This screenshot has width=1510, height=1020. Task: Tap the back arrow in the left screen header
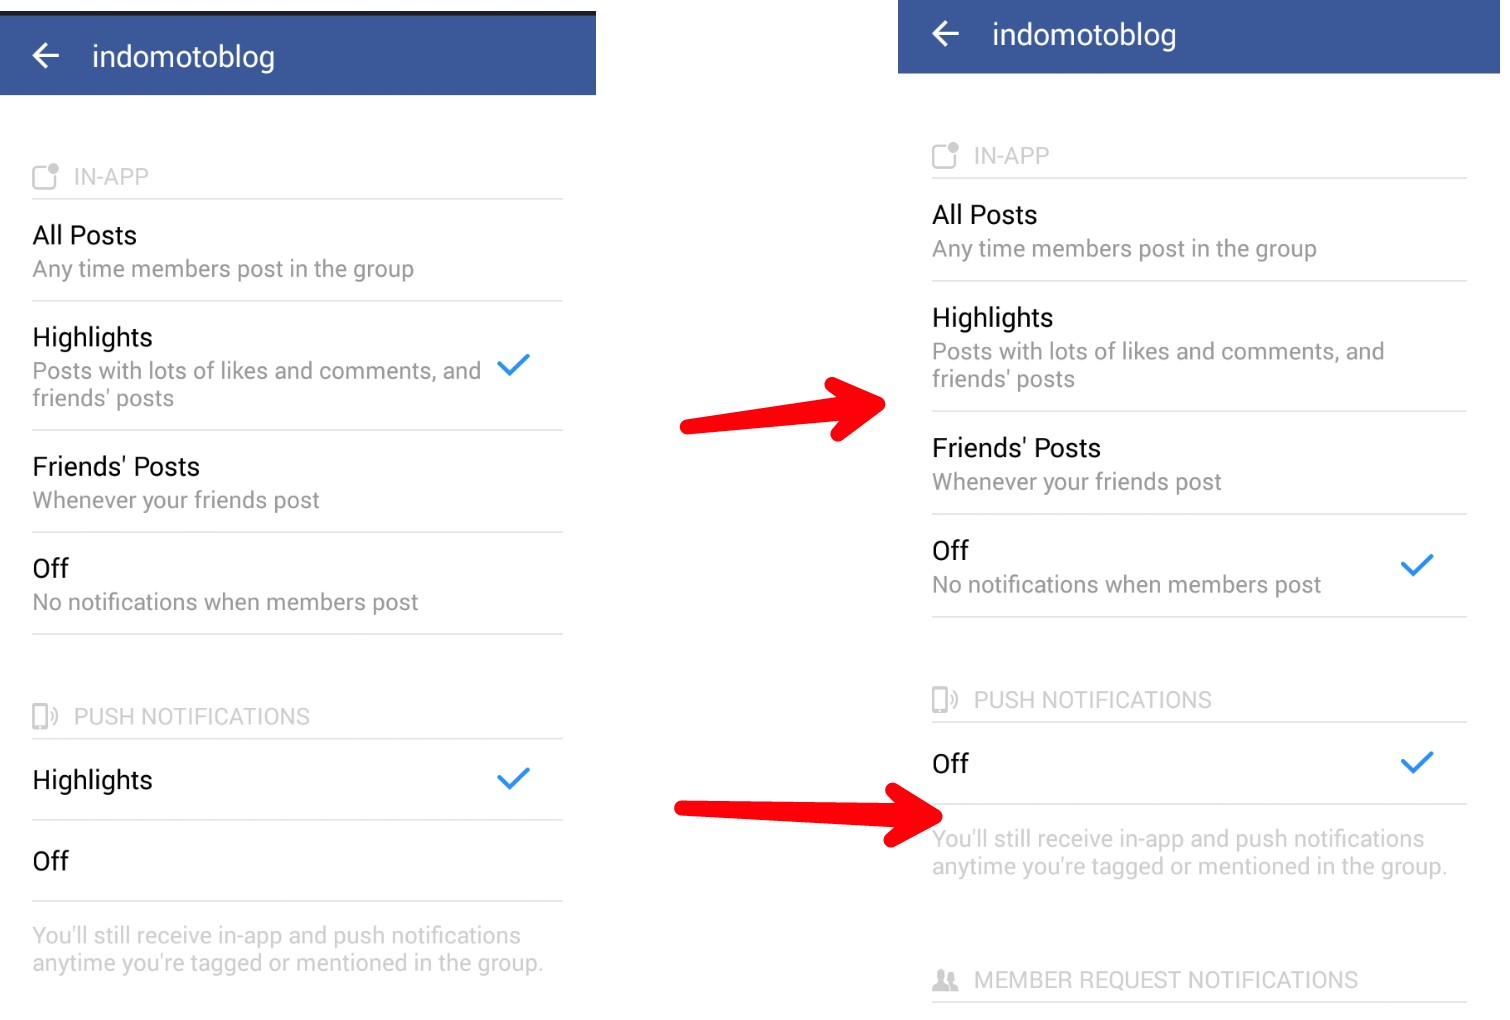click(46, 56)
